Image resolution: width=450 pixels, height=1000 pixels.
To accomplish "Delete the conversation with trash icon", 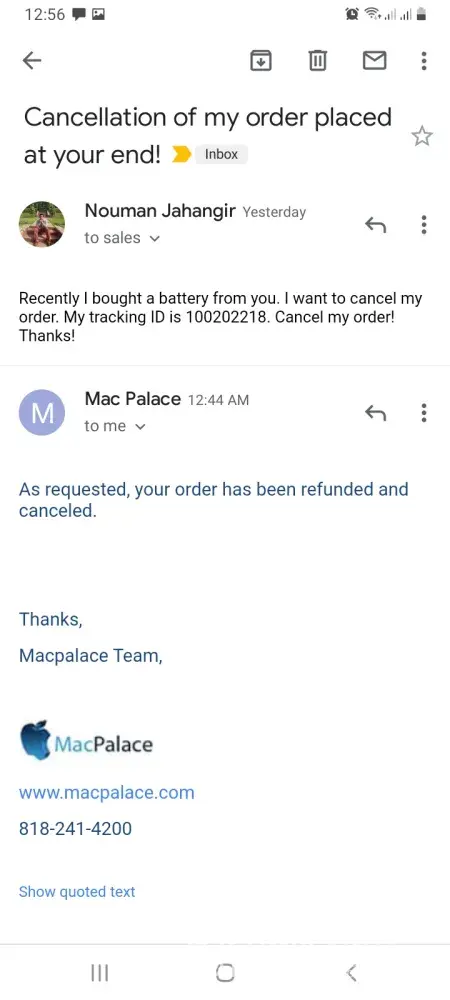I will click(317, 61).
